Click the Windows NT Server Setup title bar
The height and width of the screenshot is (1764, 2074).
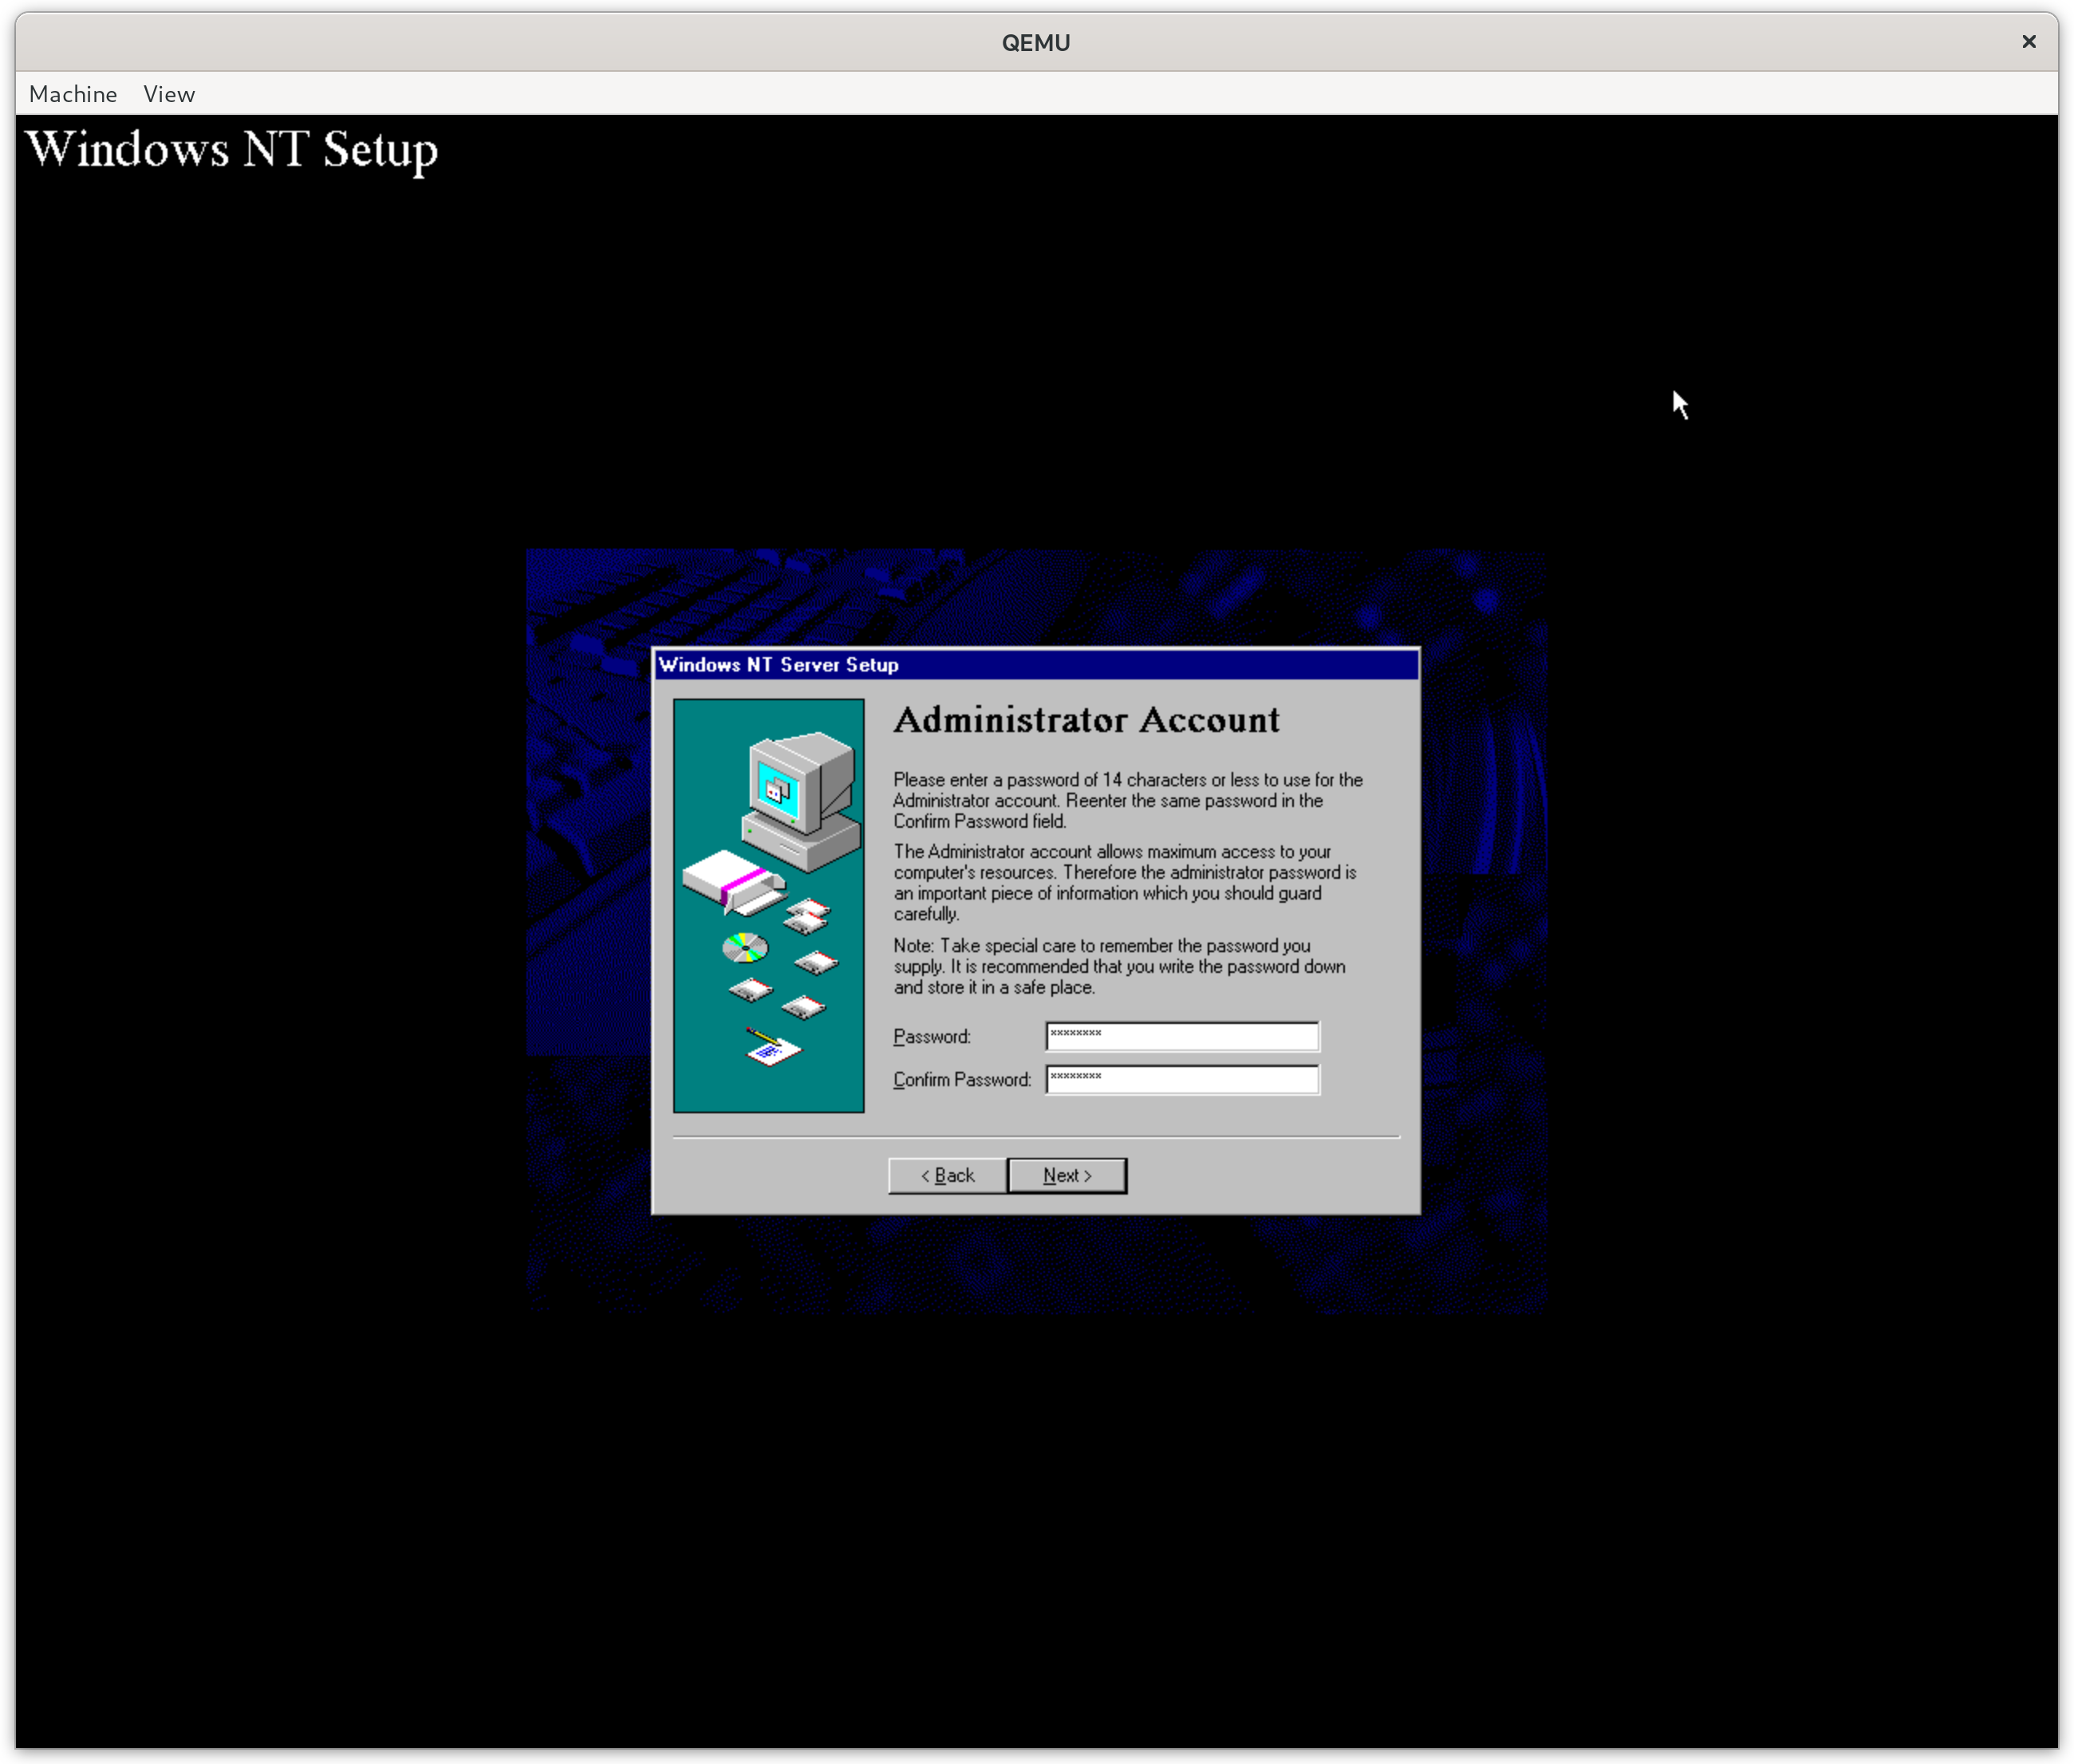tap(1035, 665)
